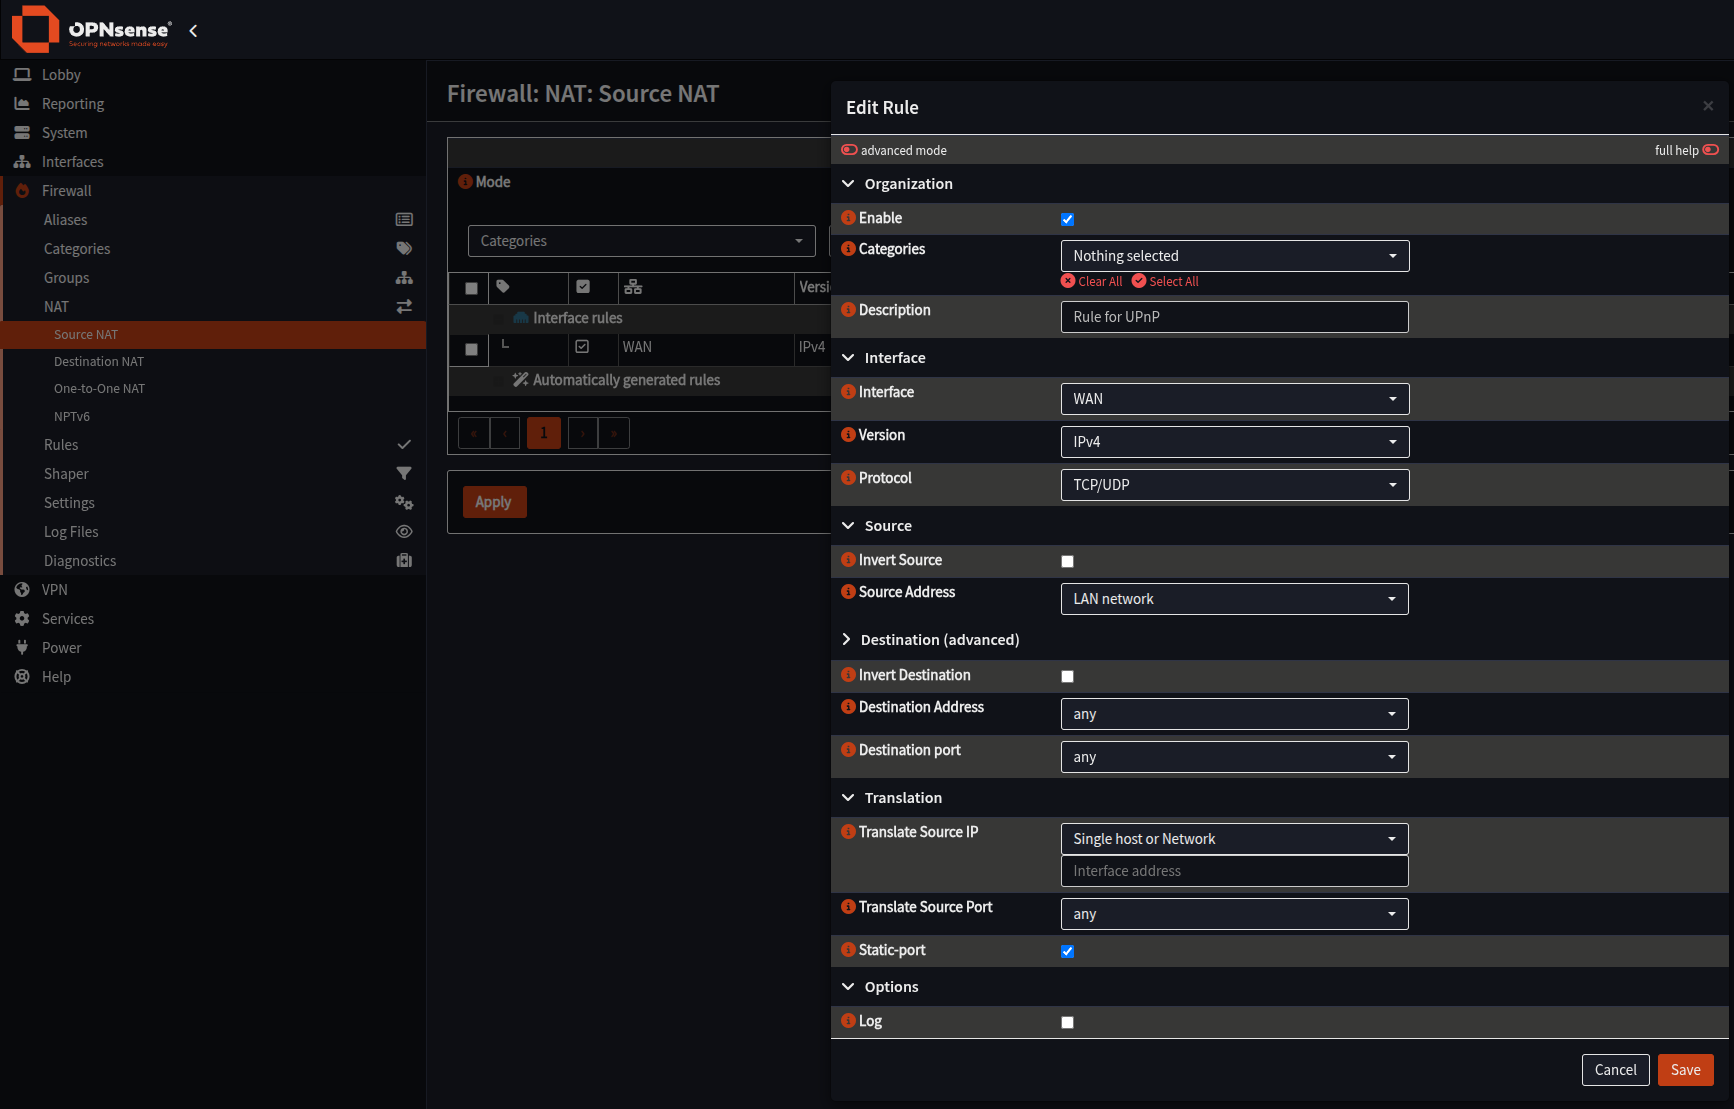Screen dimensions: 1734x1109
Task: Save the edited rule
Action: pyautogui.click(x=1685, y=1070)
